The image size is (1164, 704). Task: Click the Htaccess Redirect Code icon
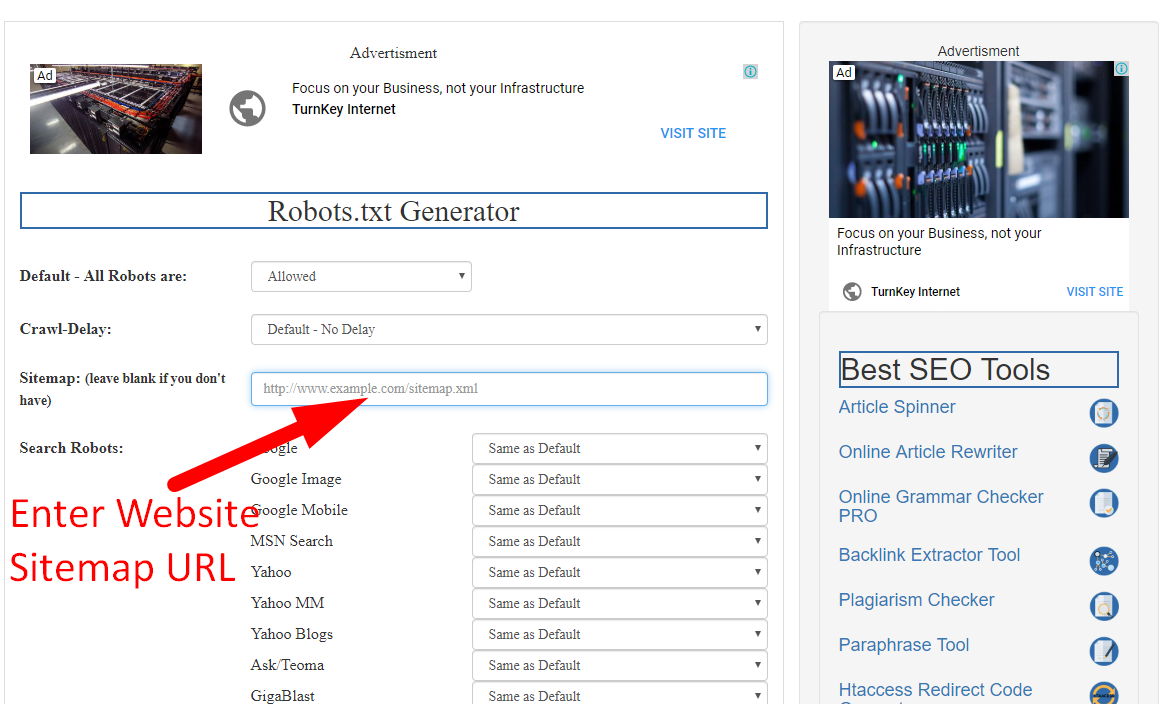point(1104,692)
